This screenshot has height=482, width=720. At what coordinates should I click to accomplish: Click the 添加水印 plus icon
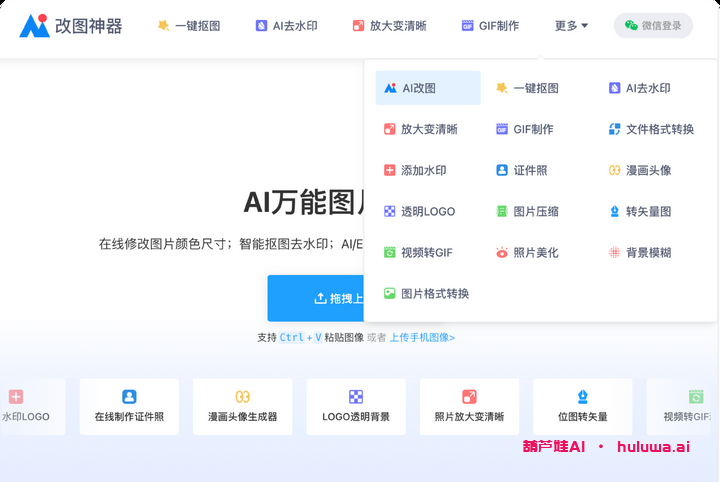coord(390,170)
